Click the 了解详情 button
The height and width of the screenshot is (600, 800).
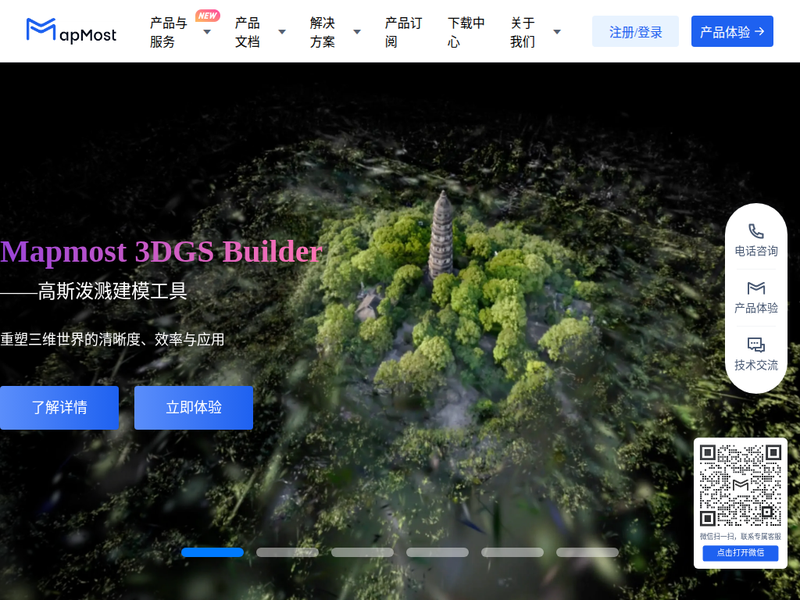tap(59, 408)
